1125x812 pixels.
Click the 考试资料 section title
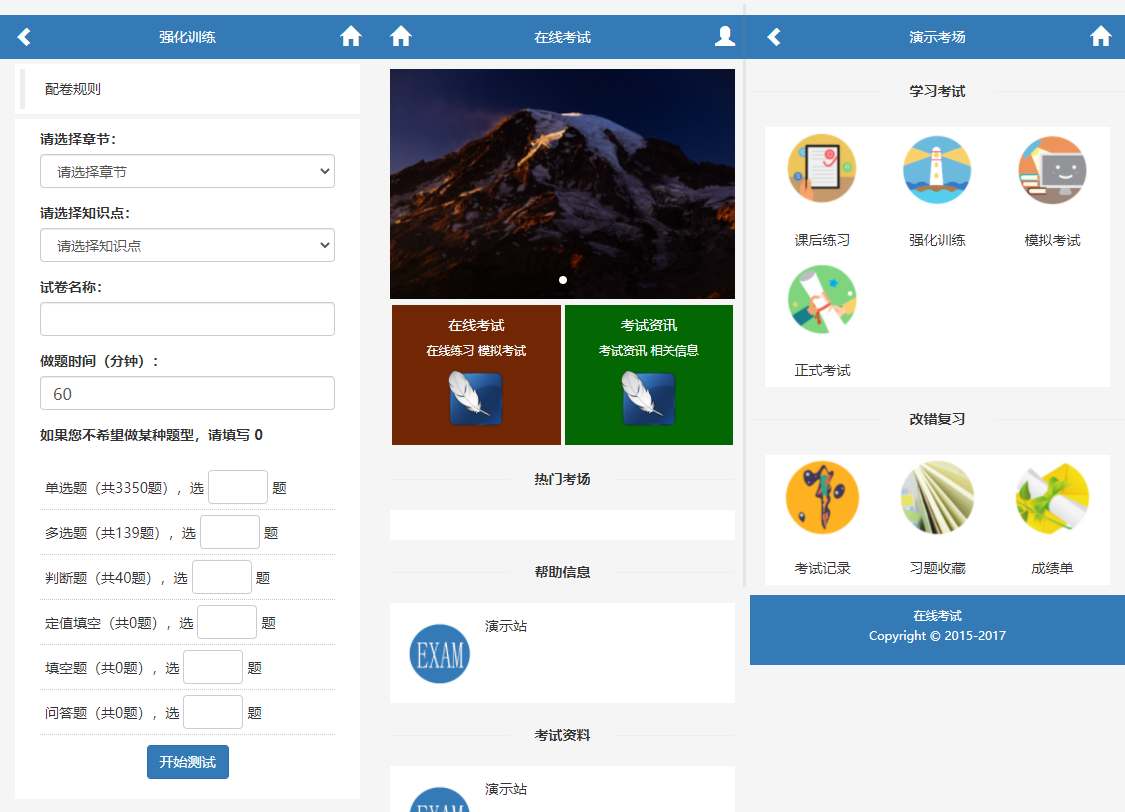point(562,735)
